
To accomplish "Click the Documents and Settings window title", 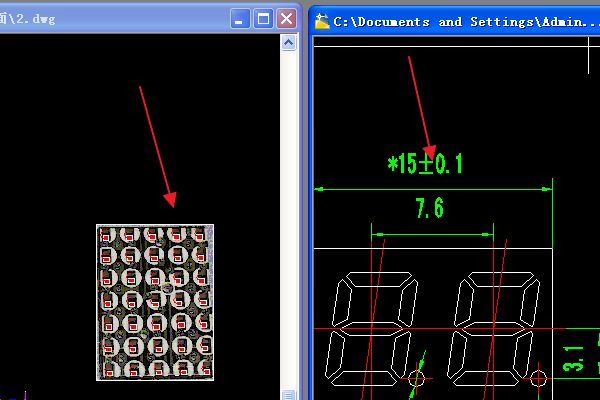I will click(466, 22).
